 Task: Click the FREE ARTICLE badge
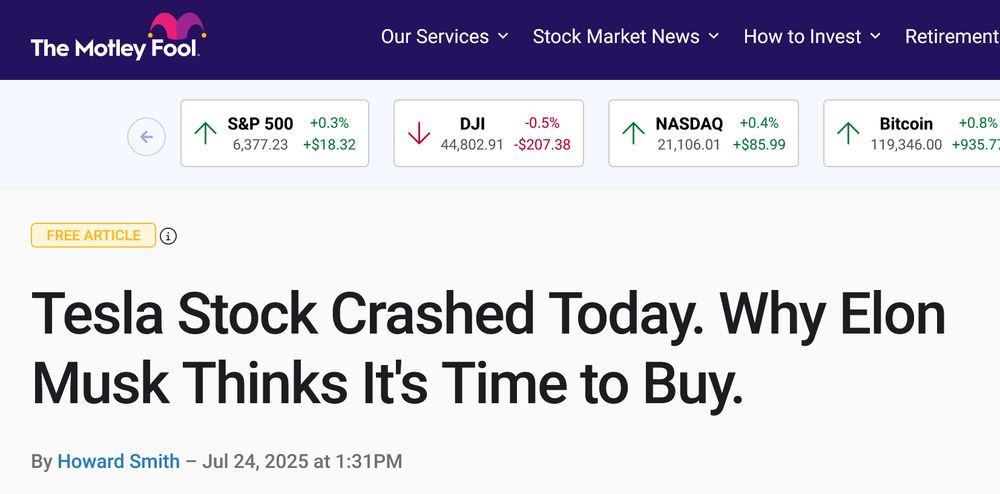[x=93, y=235]
